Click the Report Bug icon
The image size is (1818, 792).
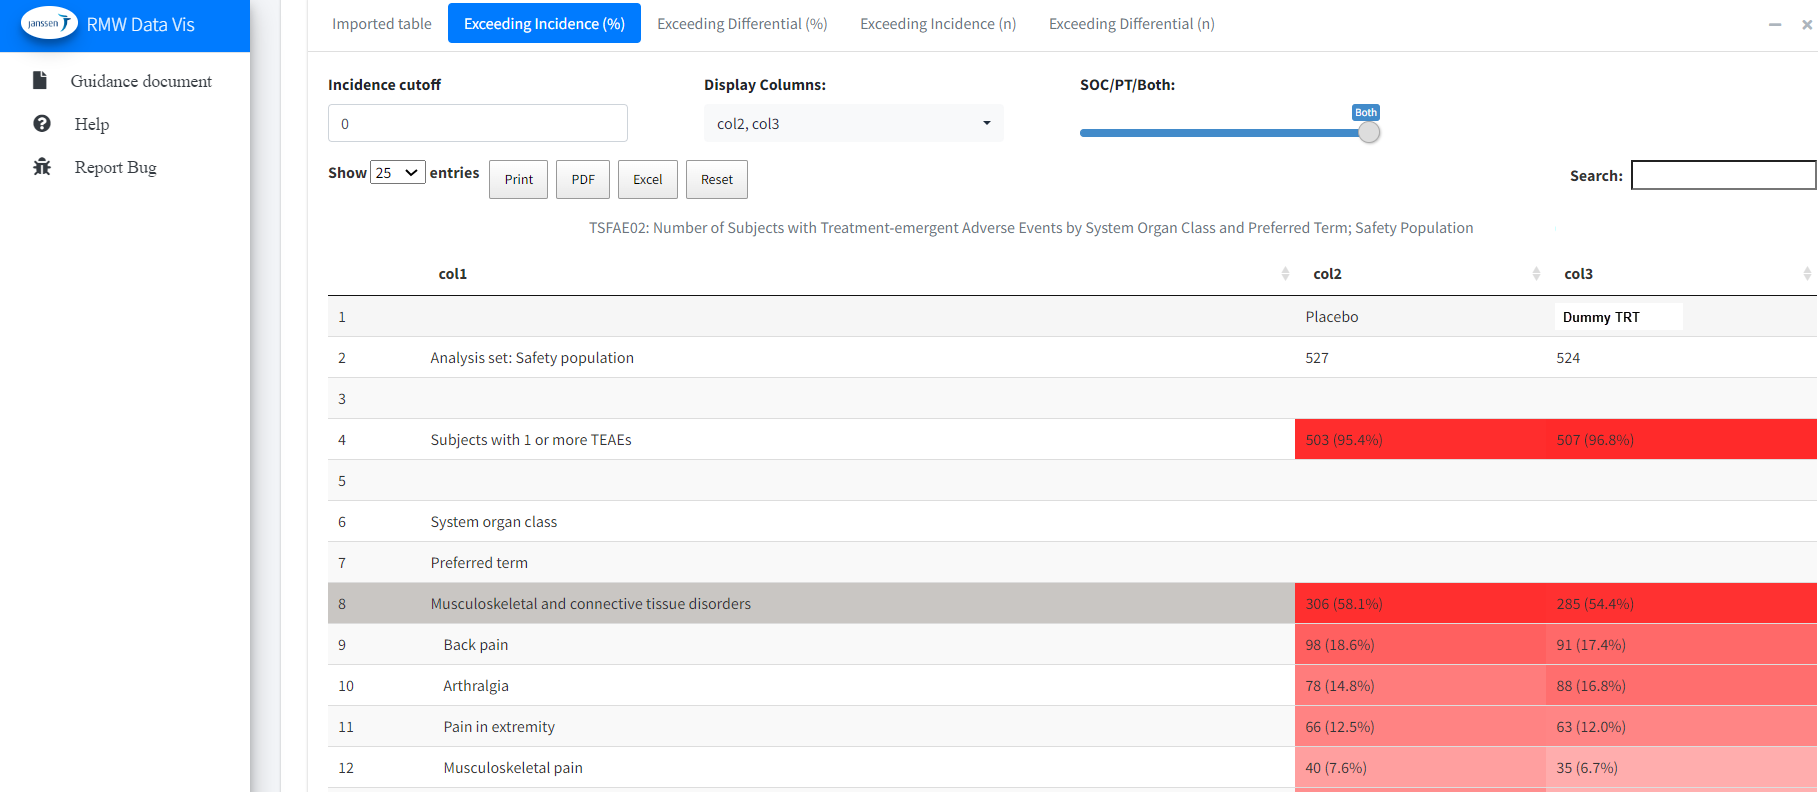point(42,167)
